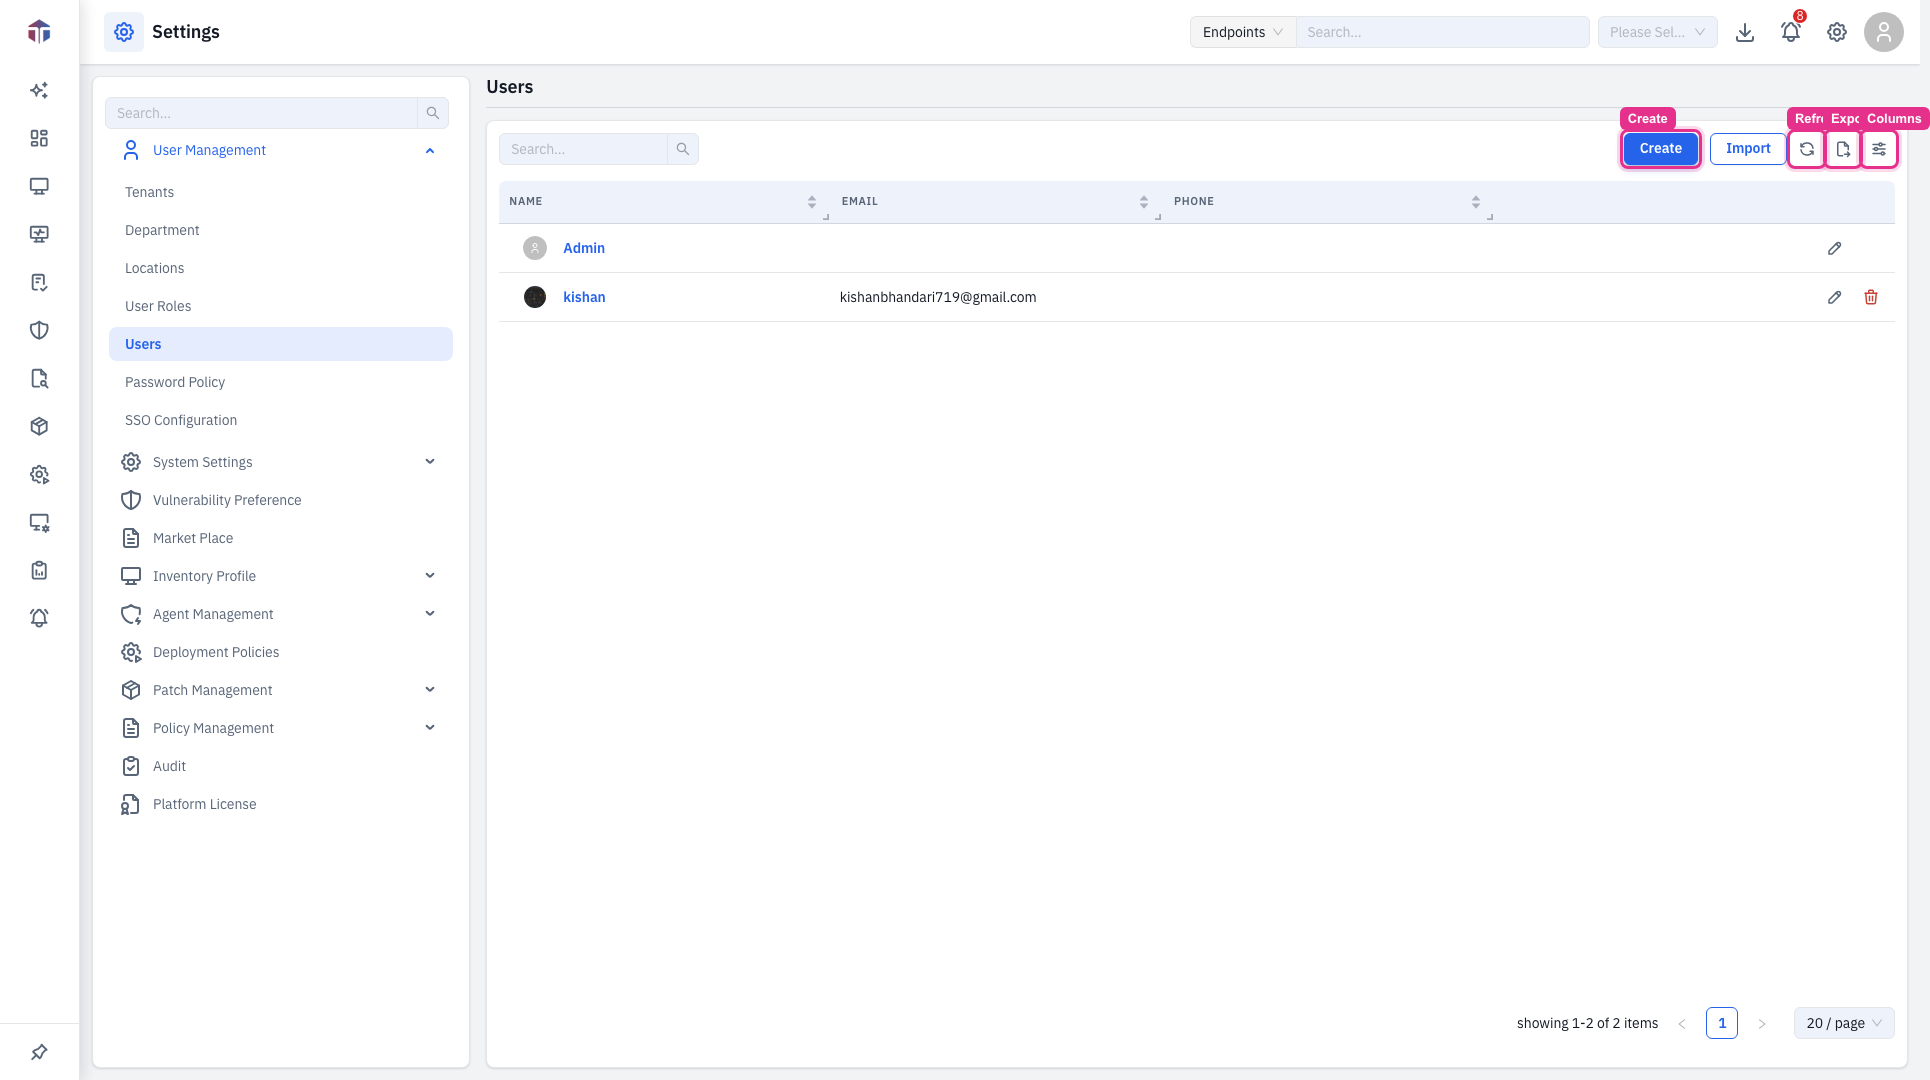1930x1080 pixels.
Task: Select Users in the settings menu
Action: tap(281, 344)
